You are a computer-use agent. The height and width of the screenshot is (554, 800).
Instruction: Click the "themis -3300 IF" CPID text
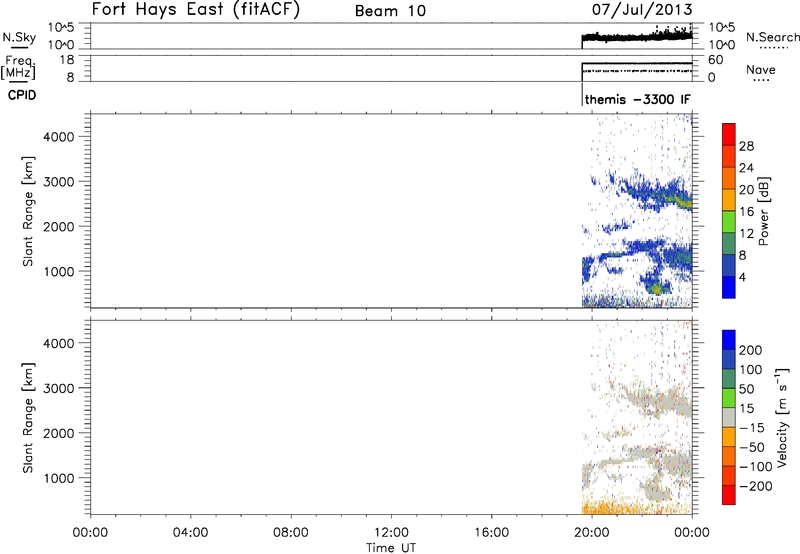[x=638, y=99]
